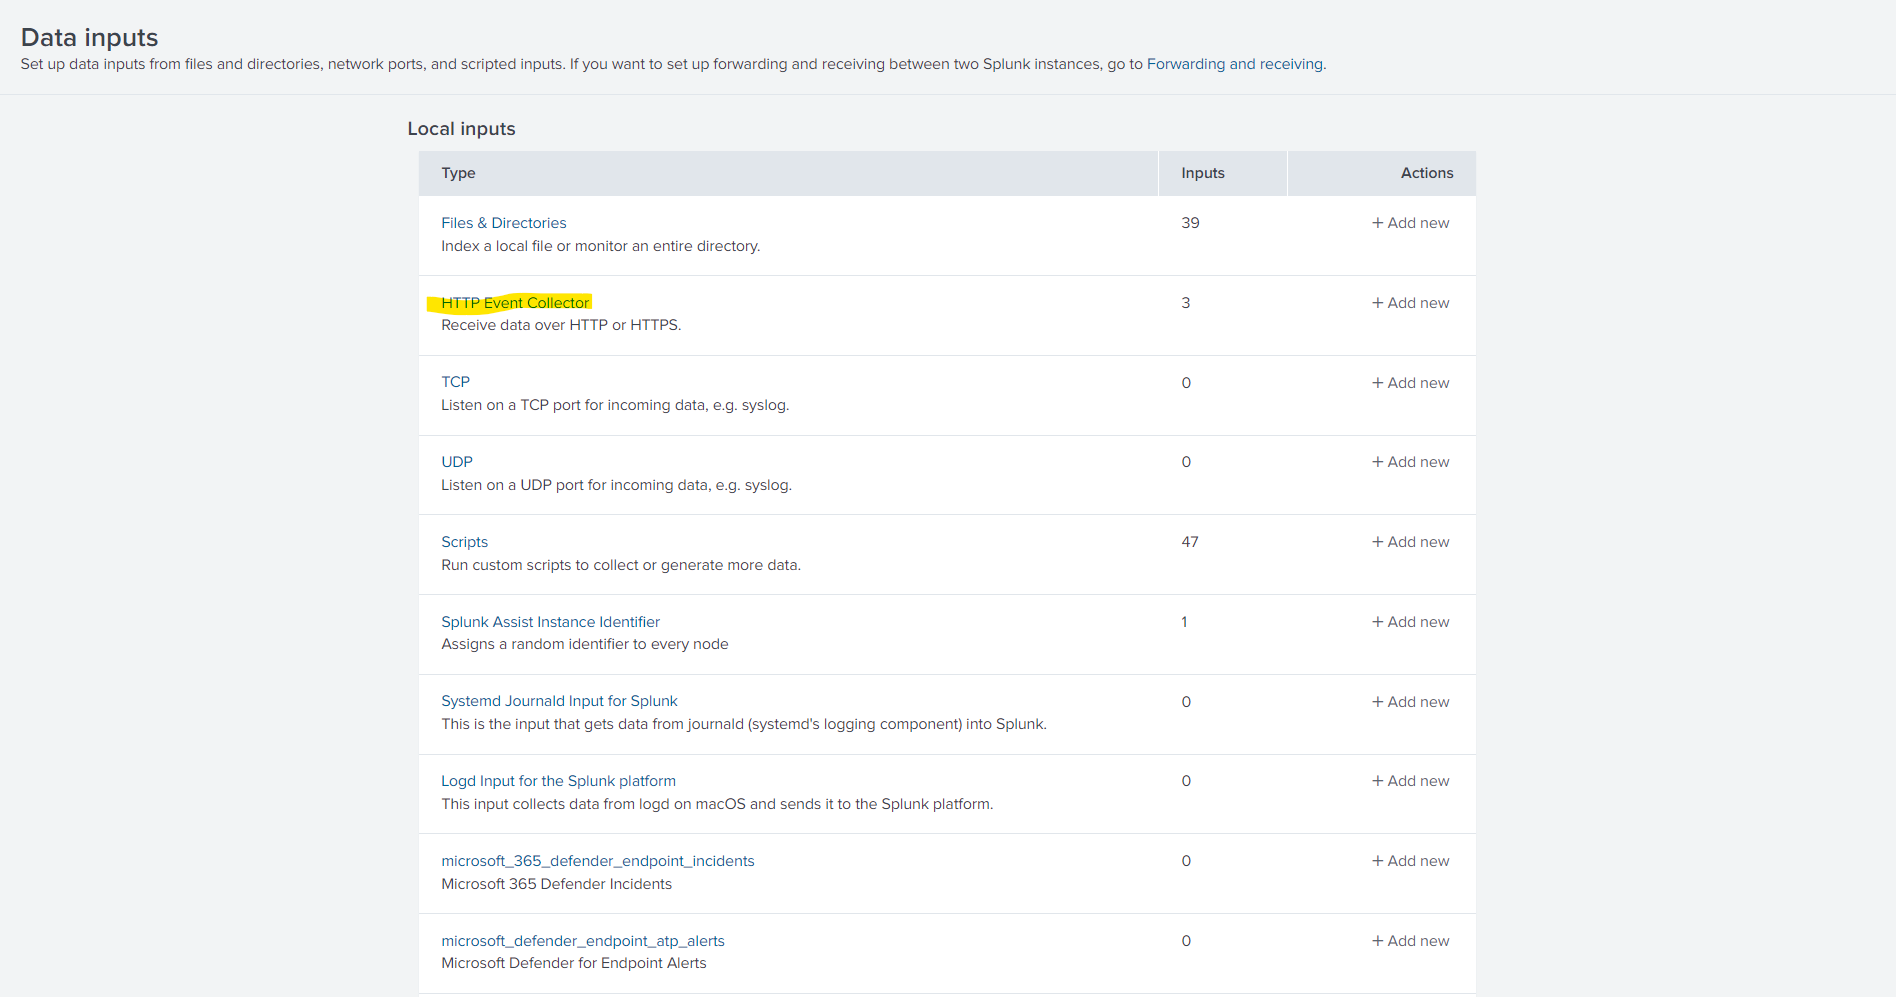Viewport: 1896px width, 997px height.
Task: Go to the Forwarding and receiving page
Action: coord(1234,64)
